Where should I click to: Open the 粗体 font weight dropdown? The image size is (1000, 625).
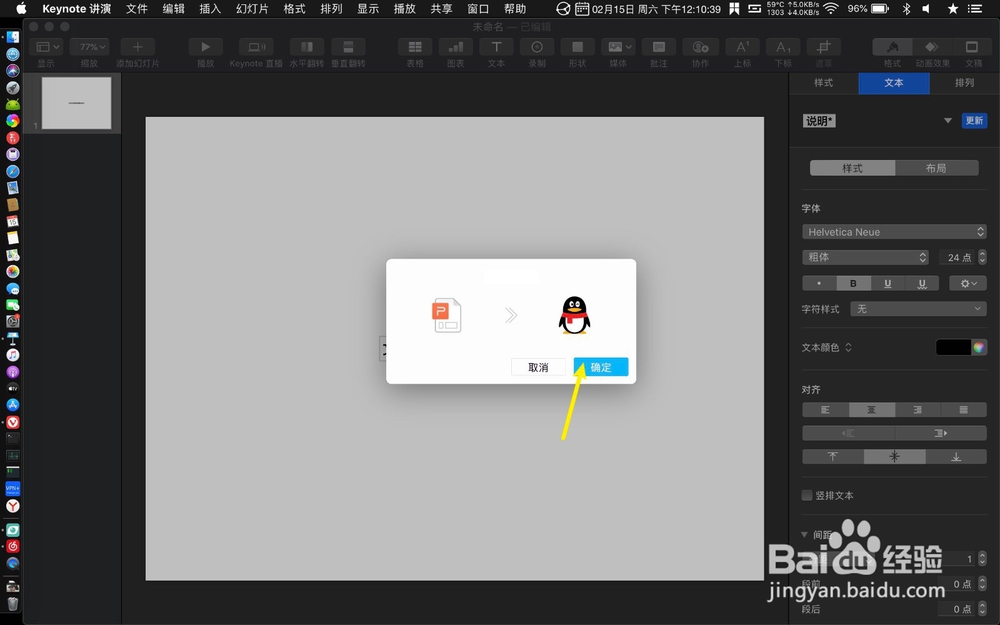coord(865,257)
